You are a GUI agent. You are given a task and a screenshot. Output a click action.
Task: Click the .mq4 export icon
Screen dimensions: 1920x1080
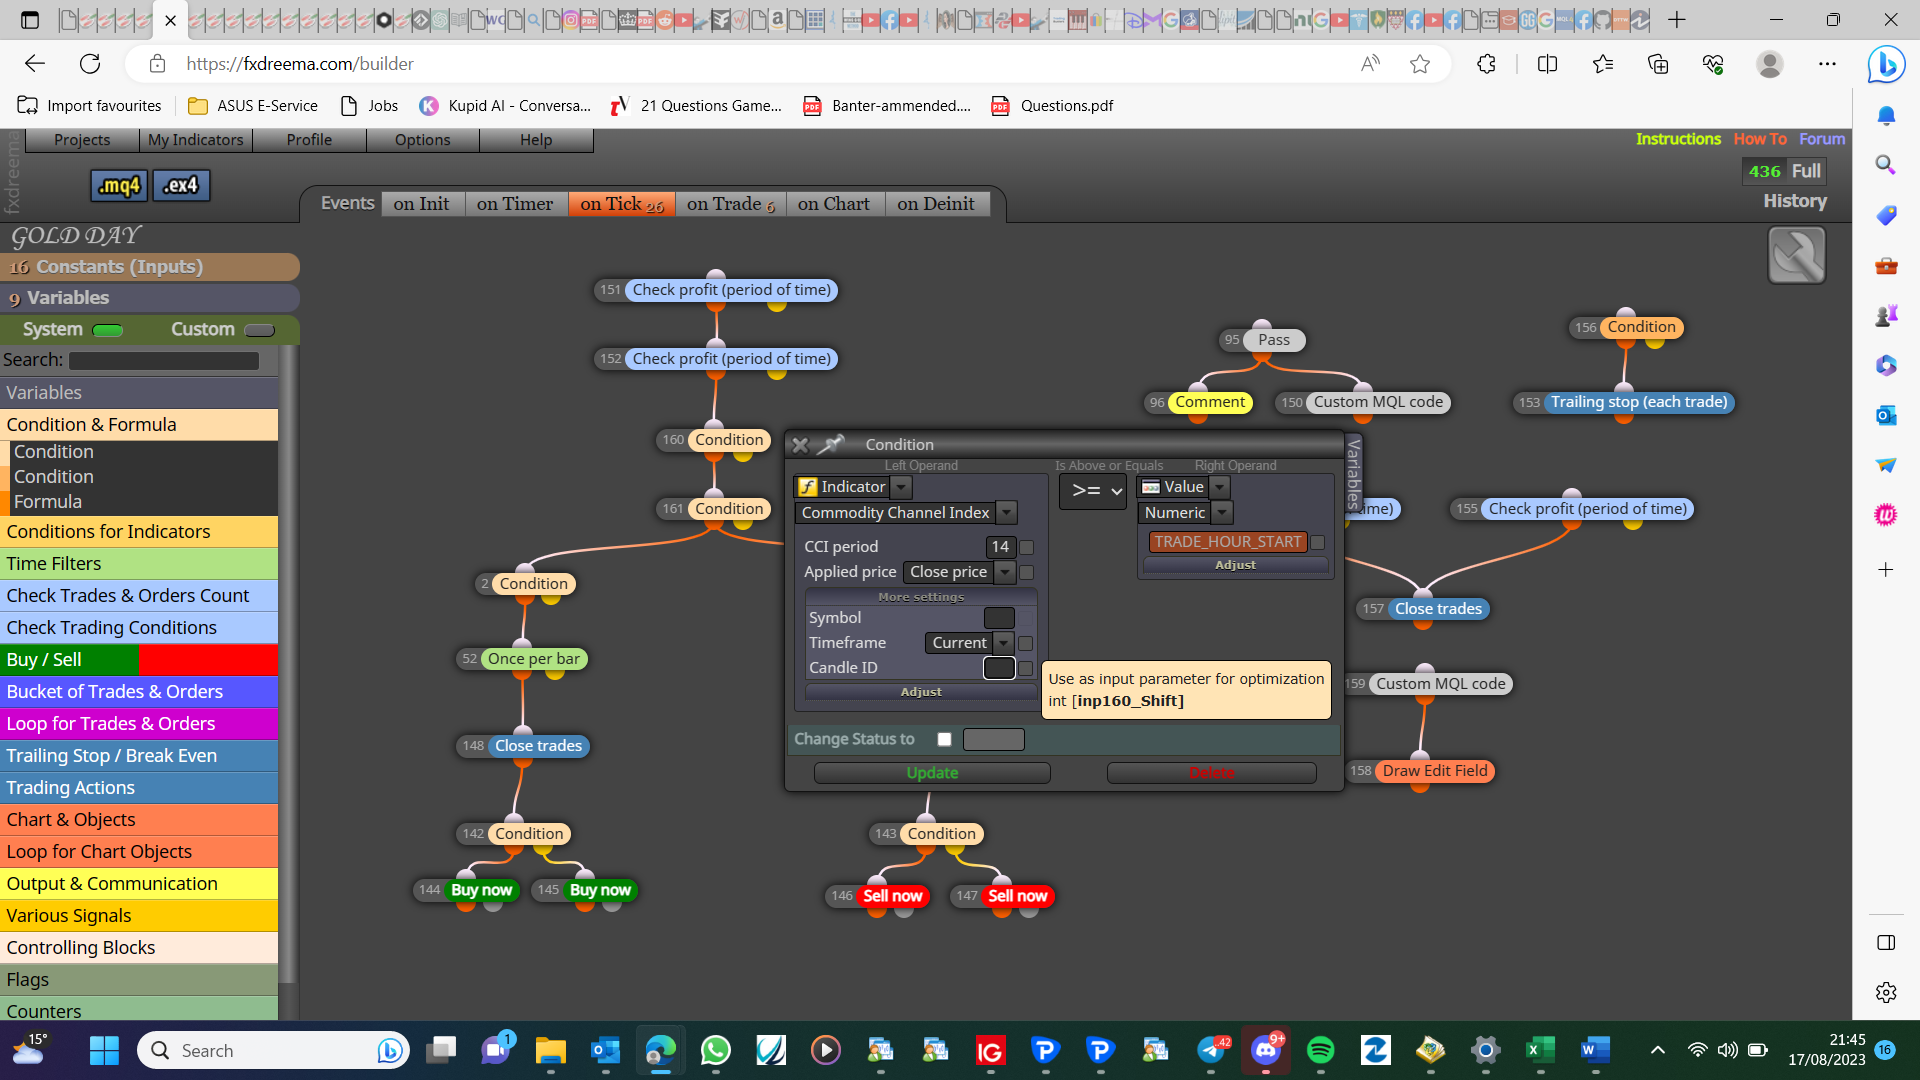[x=119, y=185]
